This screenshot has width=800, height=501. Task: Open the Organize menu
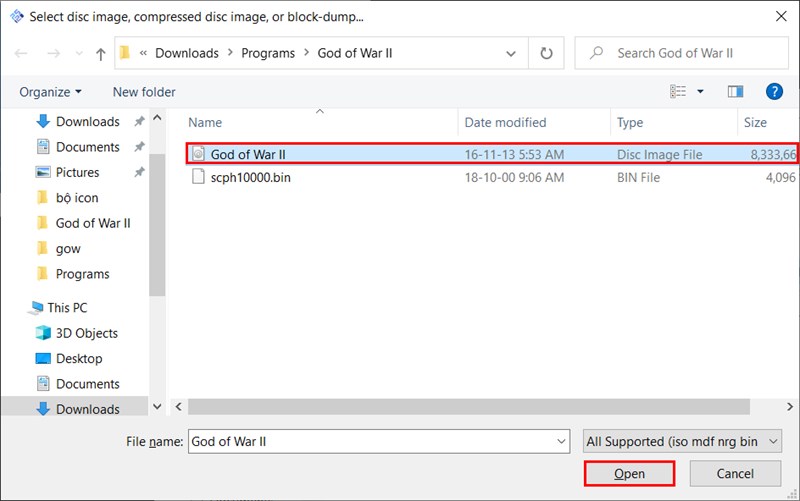click(50, 92)
